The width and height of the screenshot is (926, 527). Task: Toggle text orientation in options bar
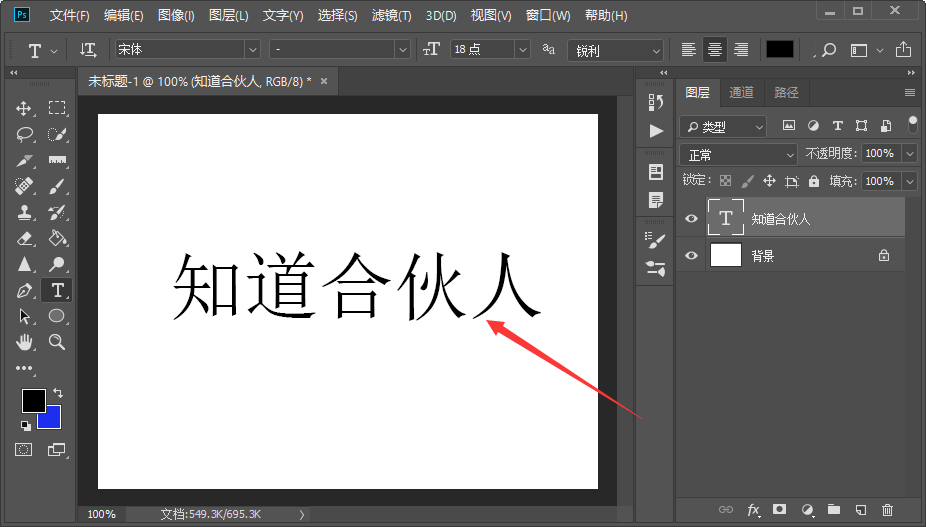[88, 50]
